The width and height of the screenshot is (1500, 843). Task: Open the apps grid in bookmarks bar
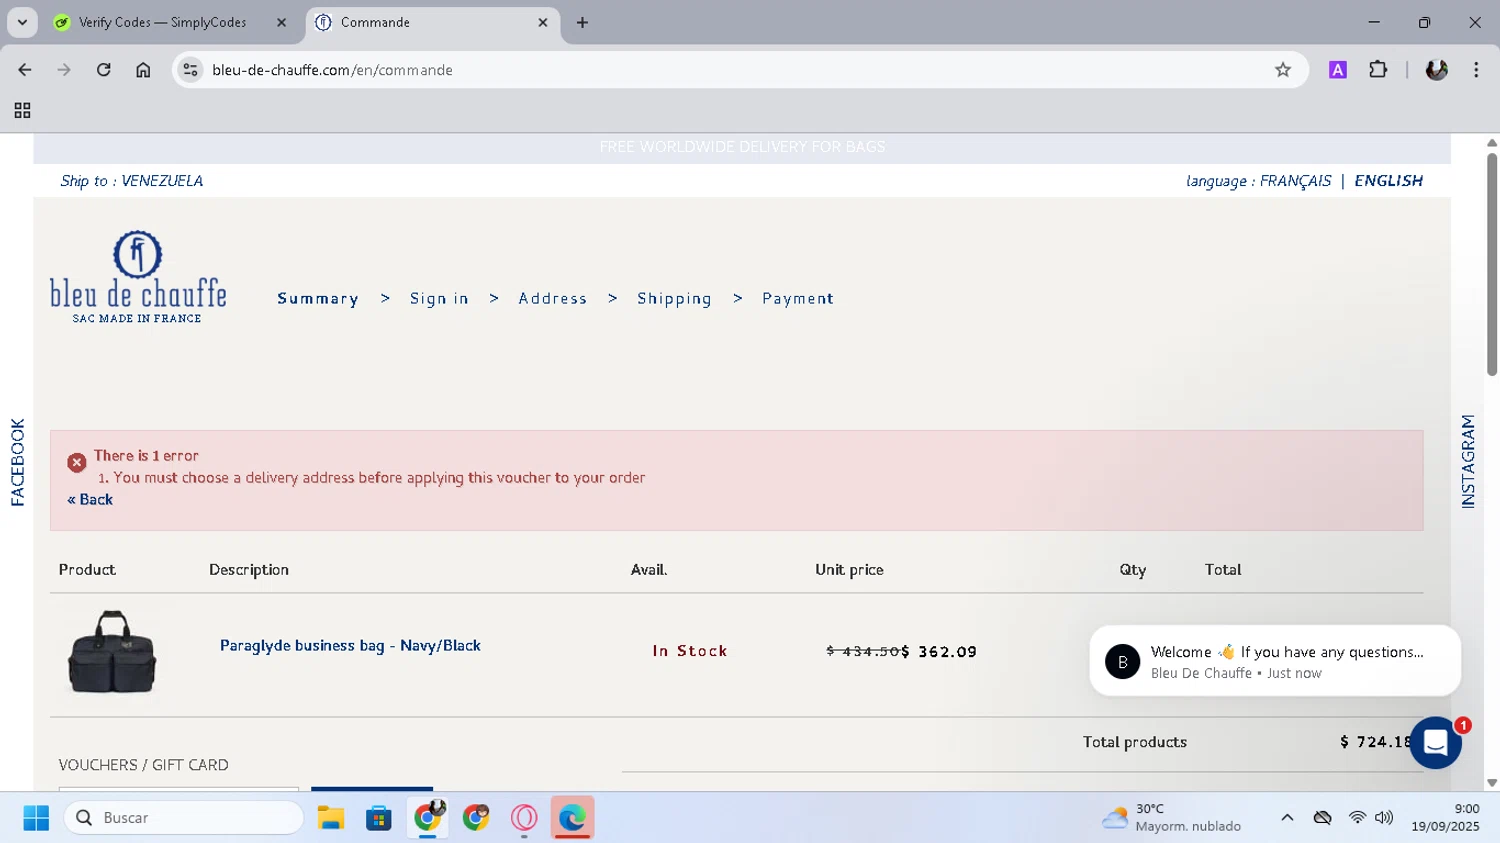click(22, 111)
